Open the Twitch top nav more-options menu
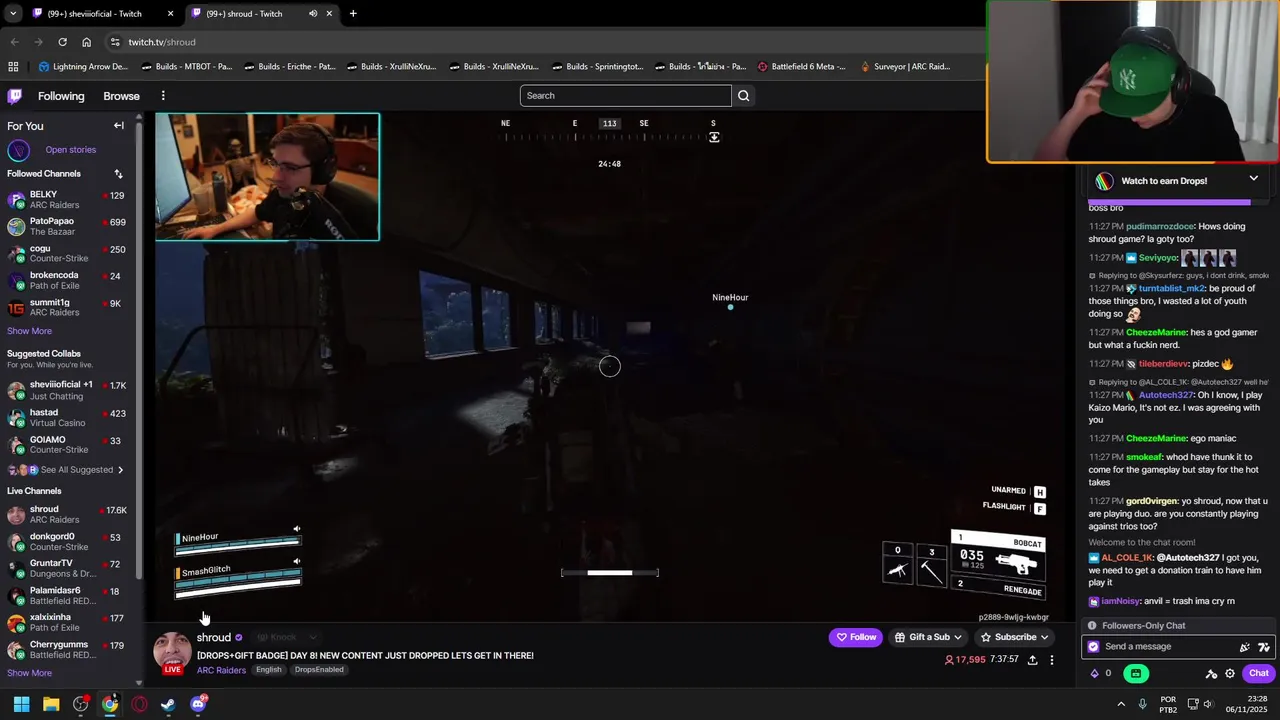 163,96
